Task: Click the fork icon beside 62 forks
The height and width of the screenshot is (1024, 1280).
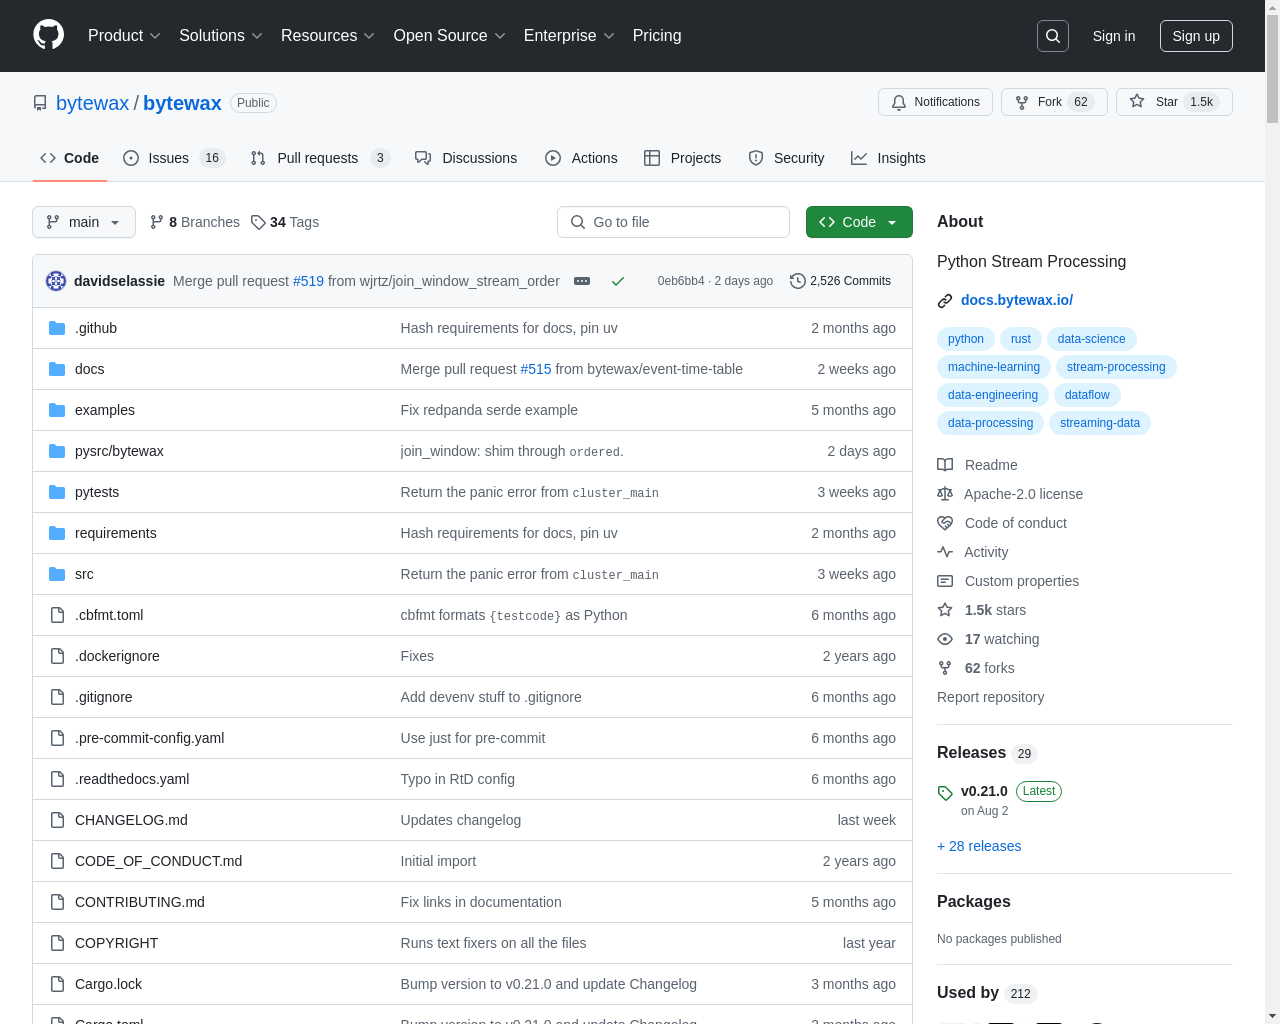Action: pyautogui.click(x=945, y=668)
